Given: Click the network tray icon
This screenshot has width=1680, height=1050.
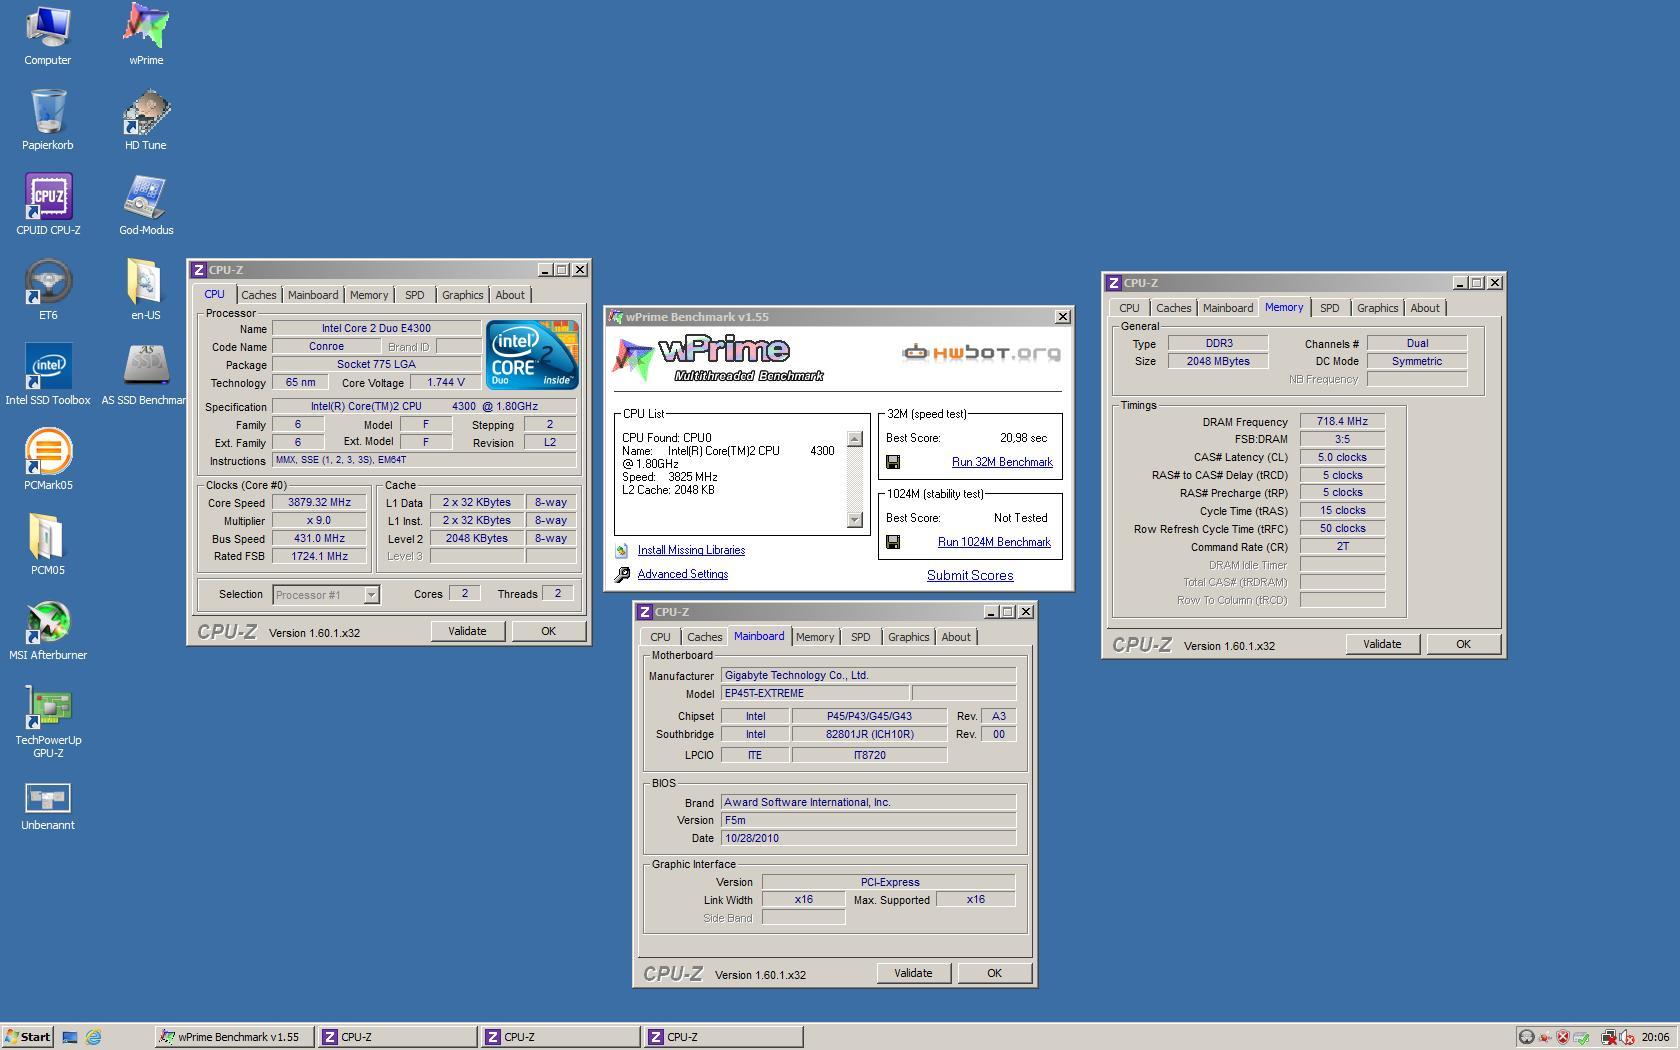Looking at the screenshot, I should (1608, 1037).
